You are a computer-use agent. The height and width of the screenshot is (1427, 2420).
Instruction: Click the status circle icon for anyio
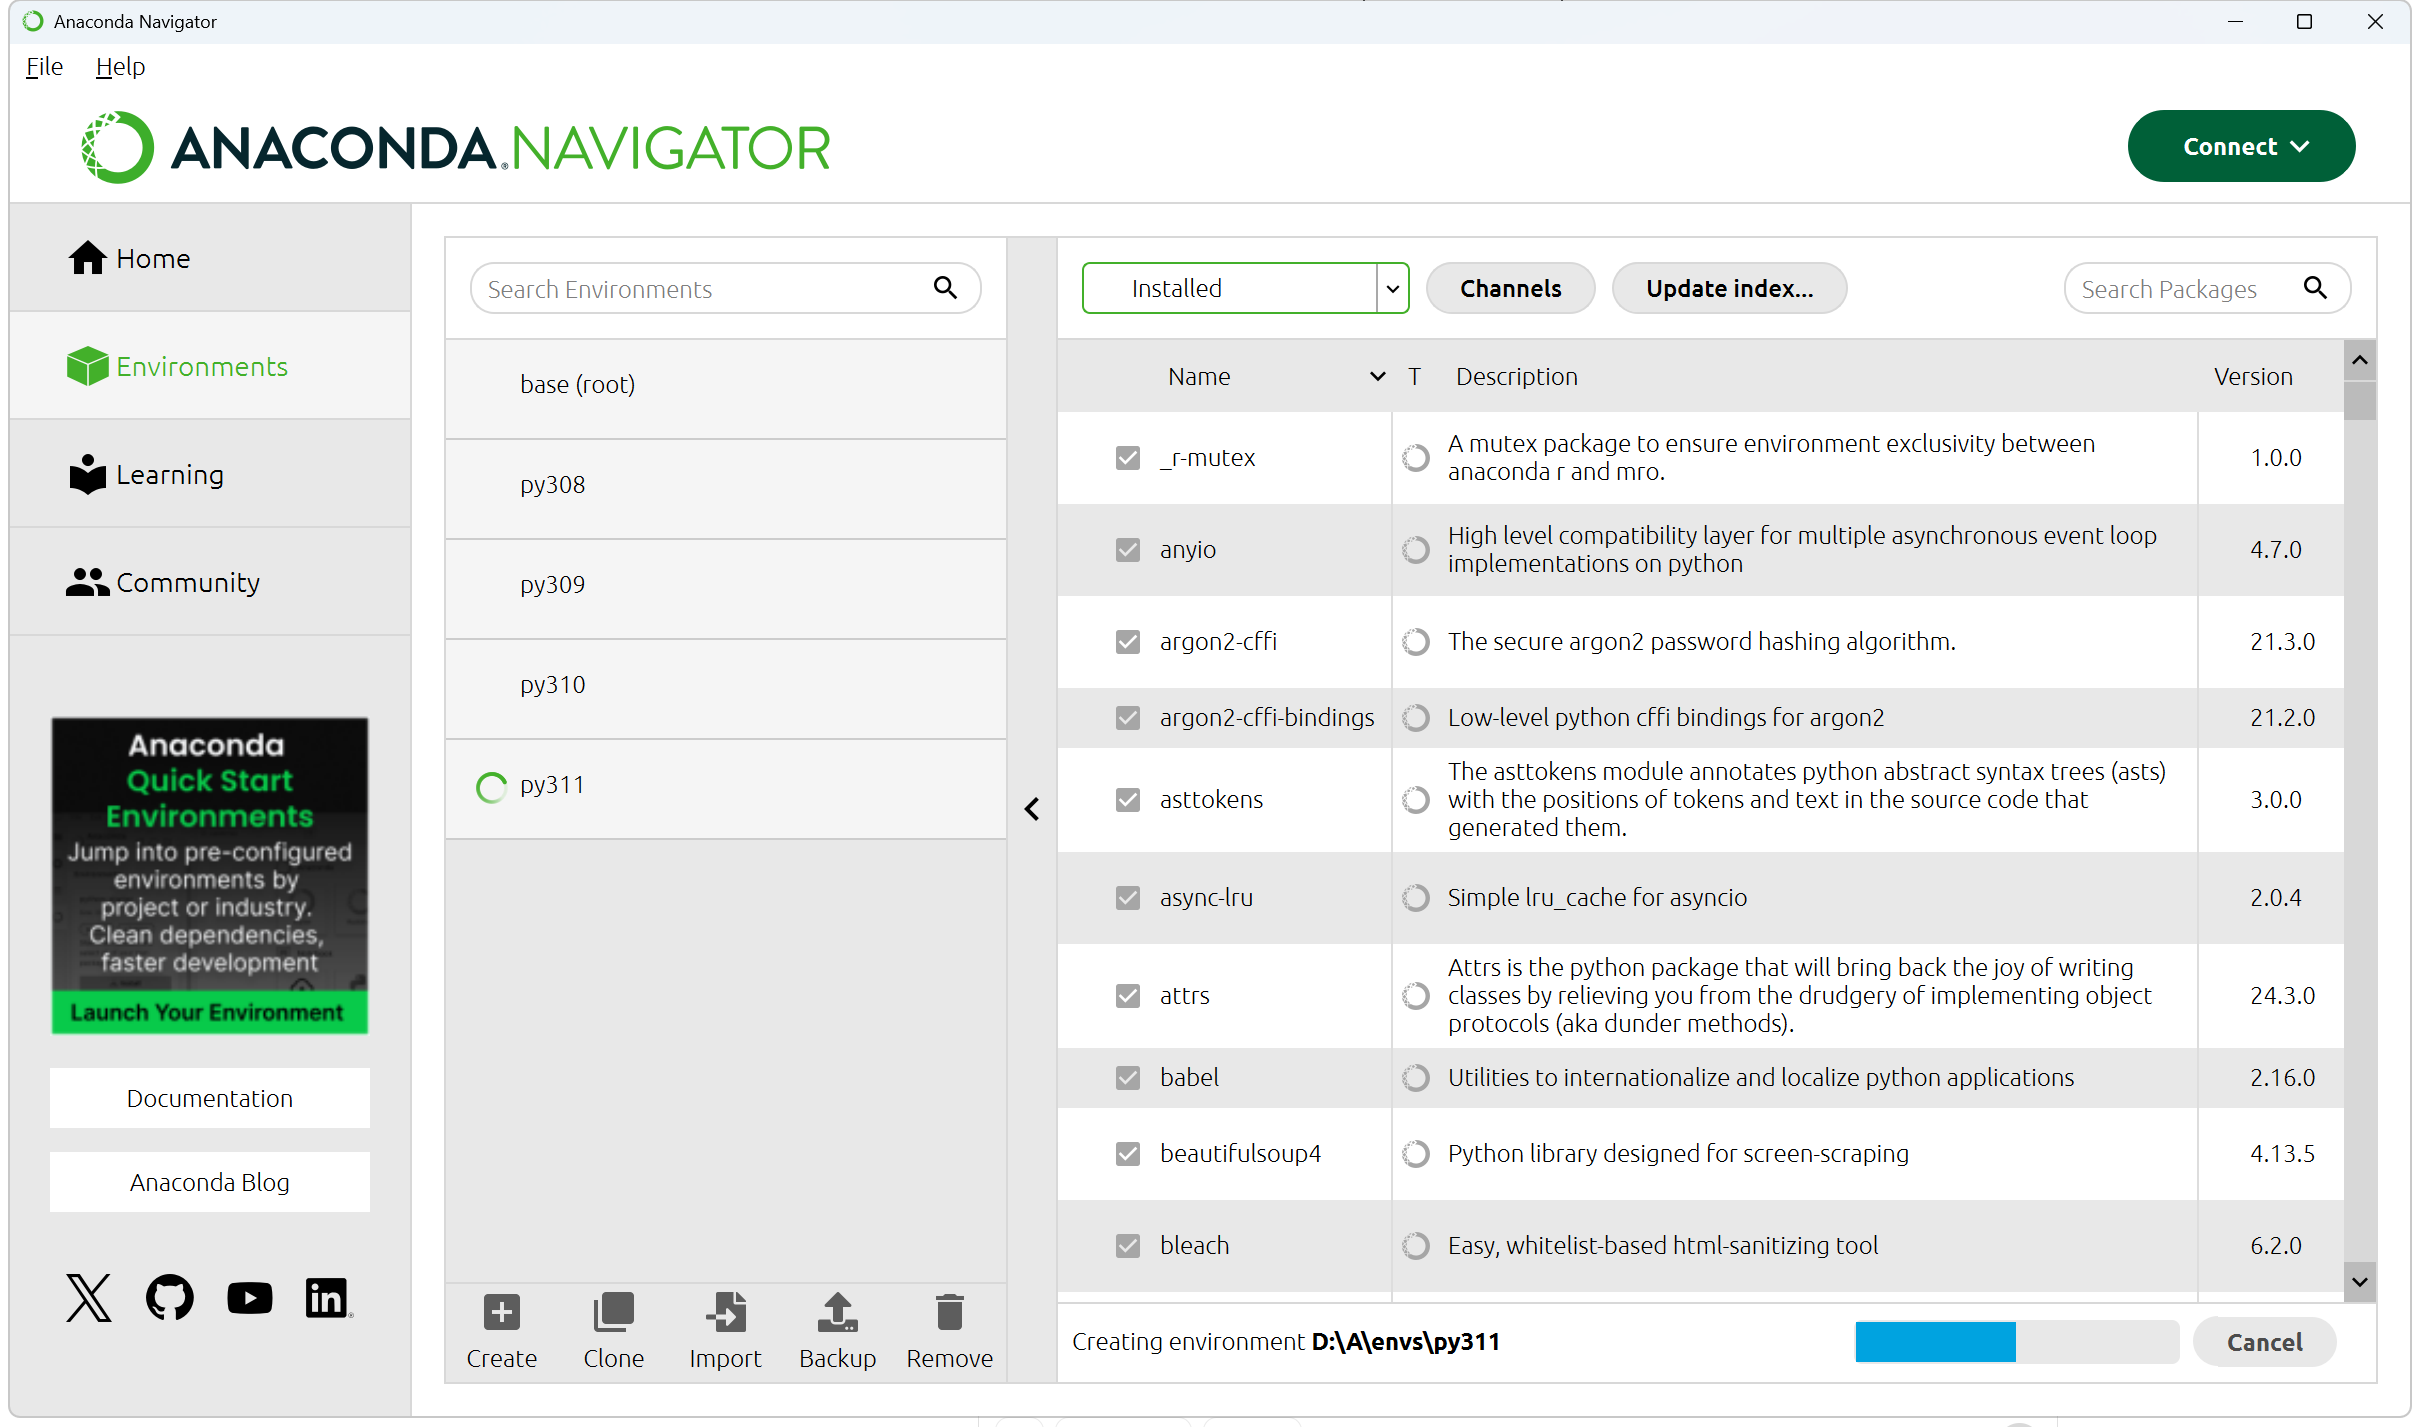tap(1415, 550)
